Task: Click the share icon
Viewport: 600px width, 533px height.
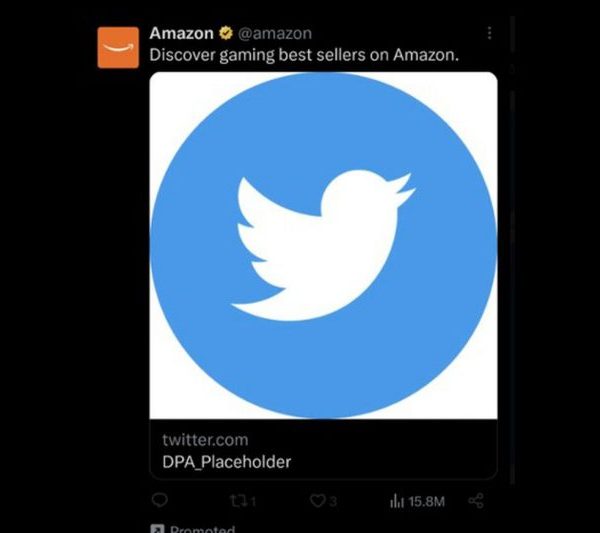Action: (476, 500)
